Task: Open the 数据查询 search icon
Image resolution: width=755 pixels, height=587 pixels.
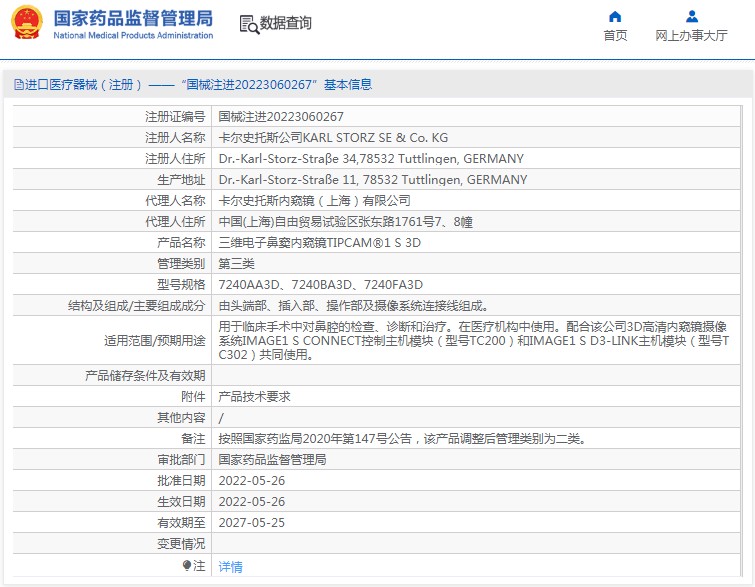Action: [249, 24]
